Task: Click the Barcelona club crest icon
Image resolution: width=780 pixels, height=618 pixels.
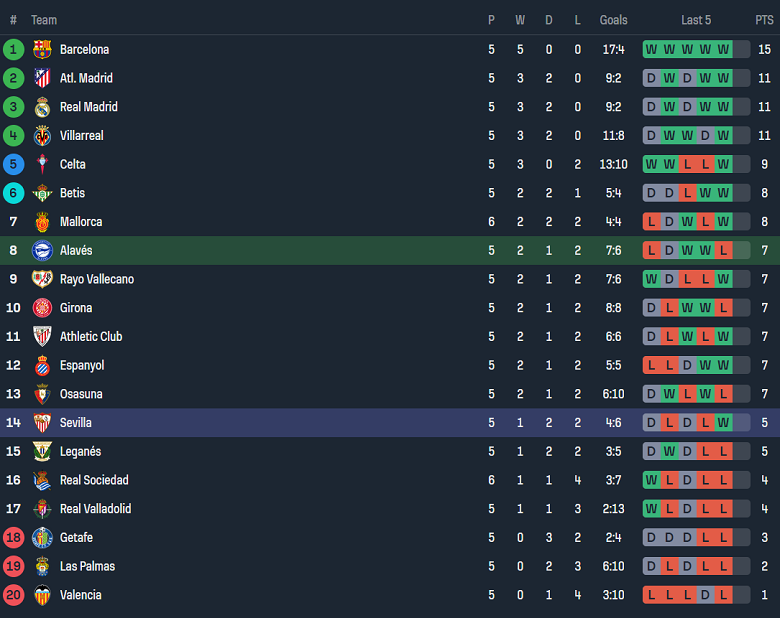Action: 42,49
